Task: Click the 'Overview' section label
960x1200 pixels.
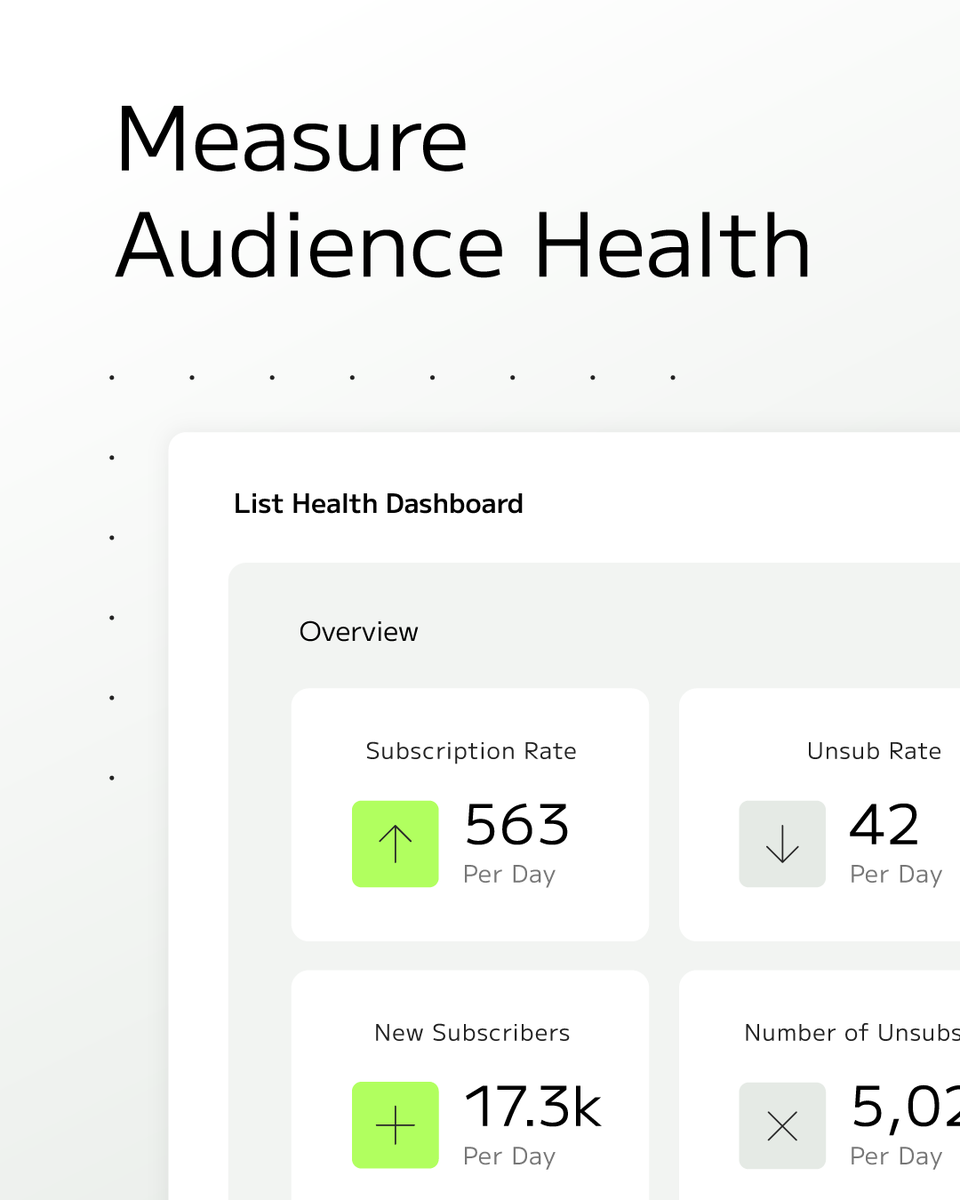Action: [359, 632]
